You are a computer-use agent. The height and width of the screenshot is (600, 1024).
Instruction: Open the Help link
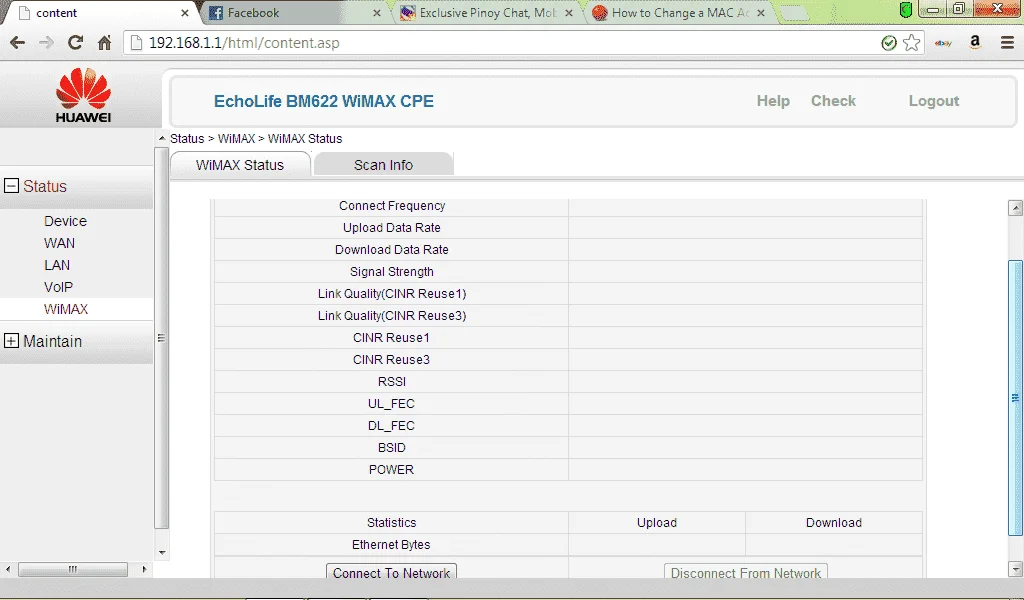[x=773, y=101]
